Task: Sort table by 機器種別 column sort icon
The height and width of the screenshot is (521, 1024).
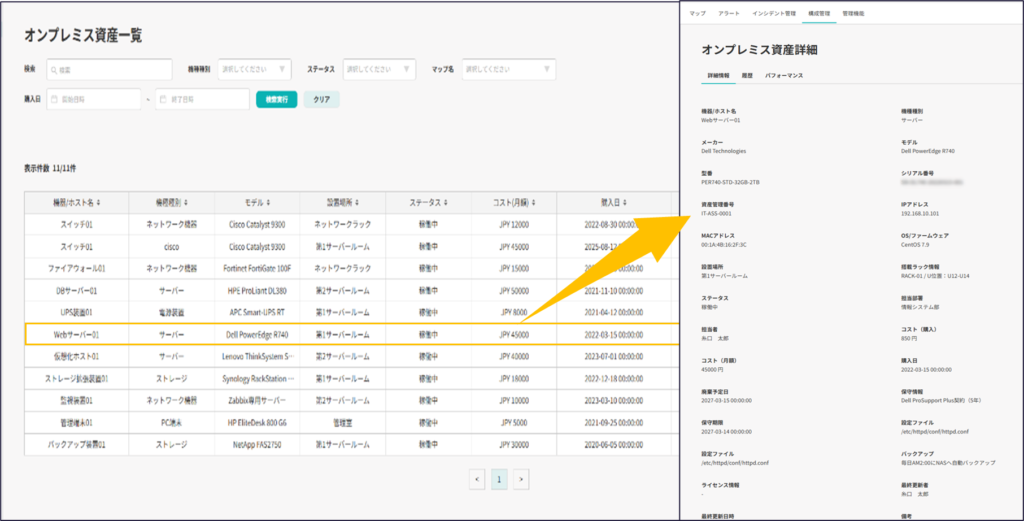Action: [186, 202]
